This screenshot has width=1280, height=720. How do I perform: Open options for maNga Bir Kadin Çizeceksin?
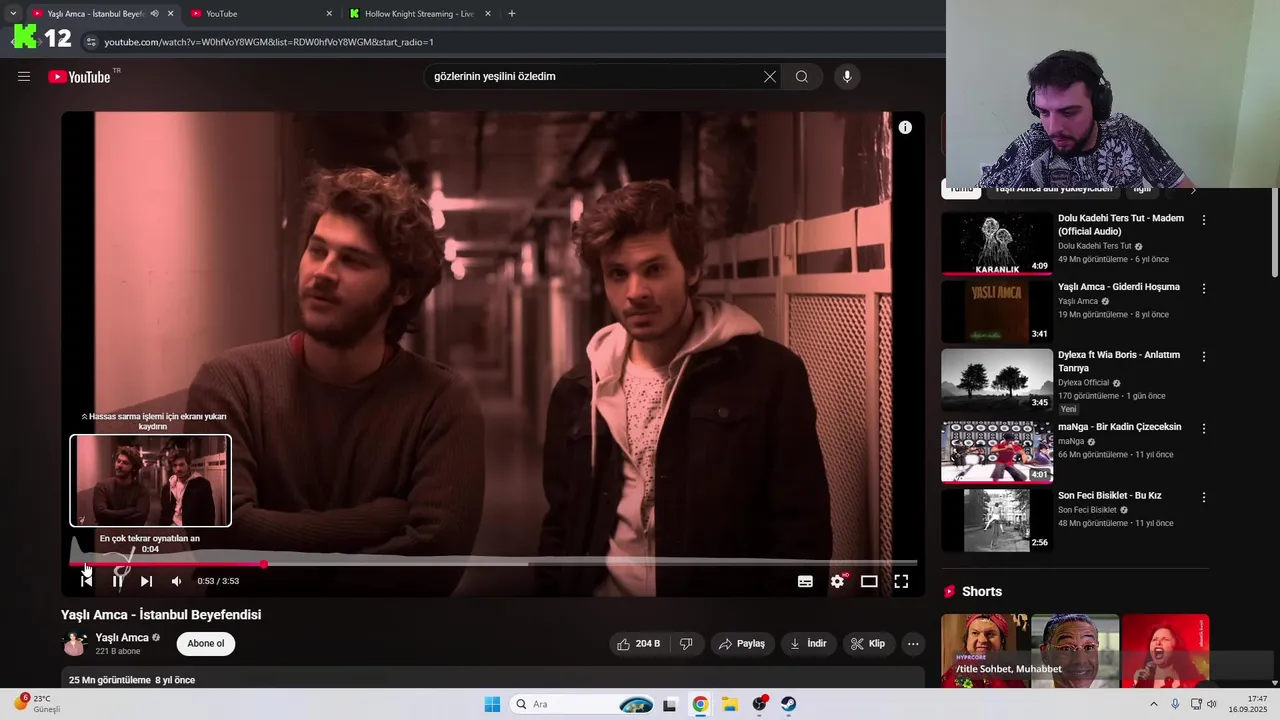coord(1204,428)
